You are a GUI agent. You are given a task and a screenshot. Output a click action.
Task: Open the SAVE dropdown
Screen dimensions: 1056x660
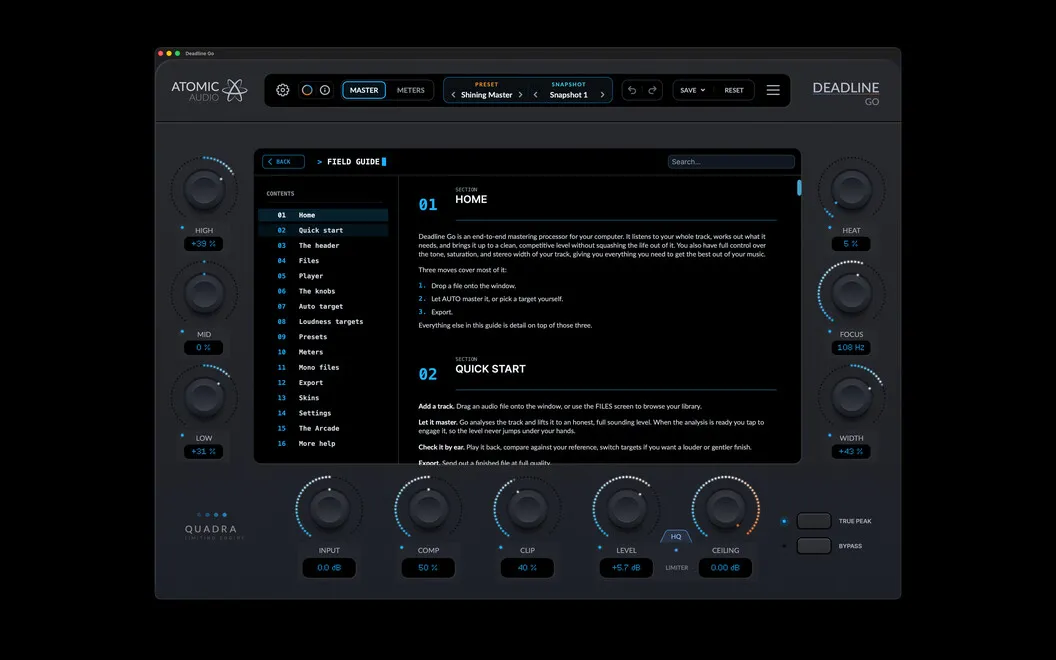tap(692, 90)
